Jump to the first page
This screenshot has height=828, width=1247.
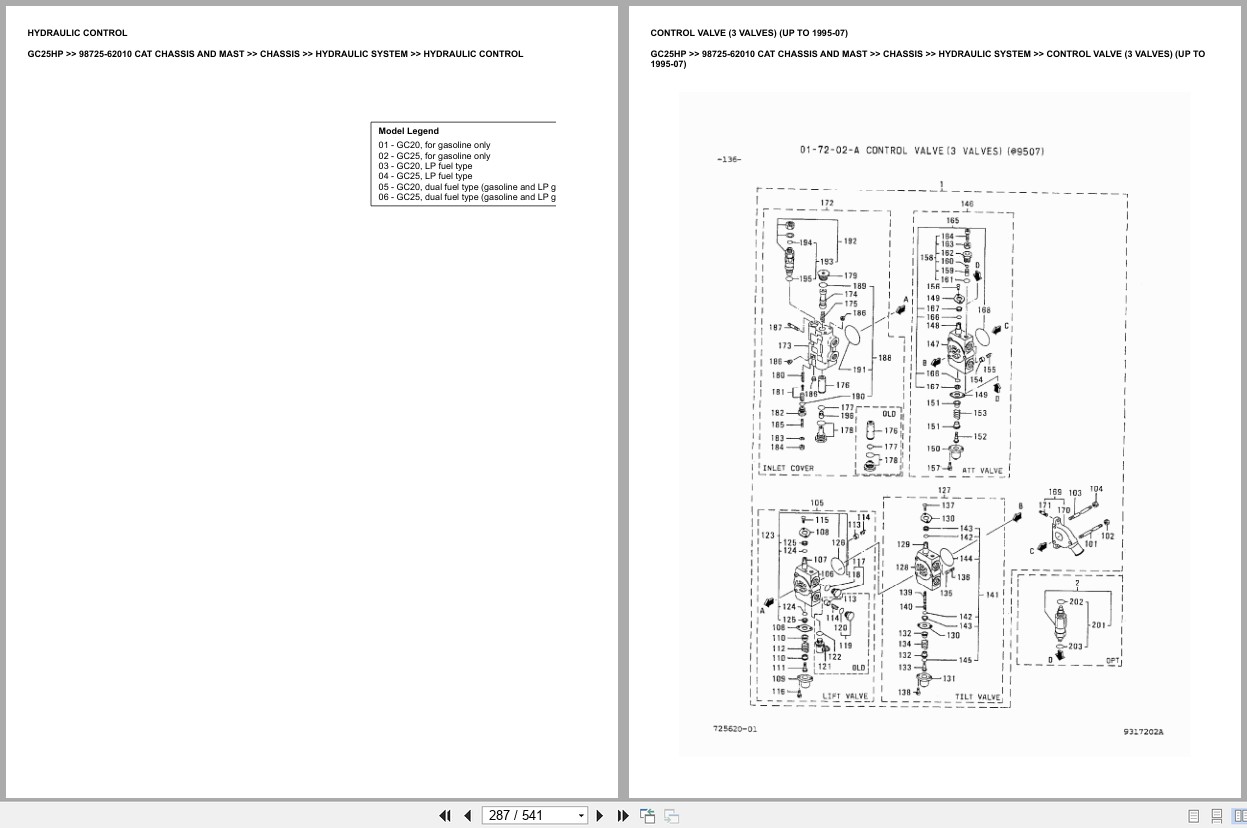[444, 815]
